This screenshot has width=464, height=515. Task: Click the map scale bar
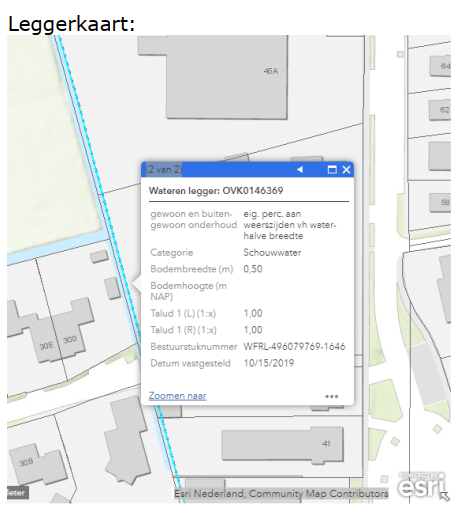click(x=18, y=493)
